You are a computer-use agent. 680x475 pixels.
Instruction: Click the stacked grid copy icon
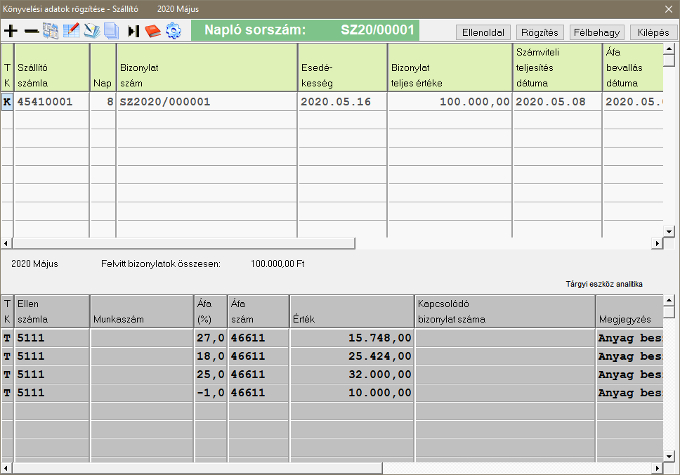pos(51,31)
